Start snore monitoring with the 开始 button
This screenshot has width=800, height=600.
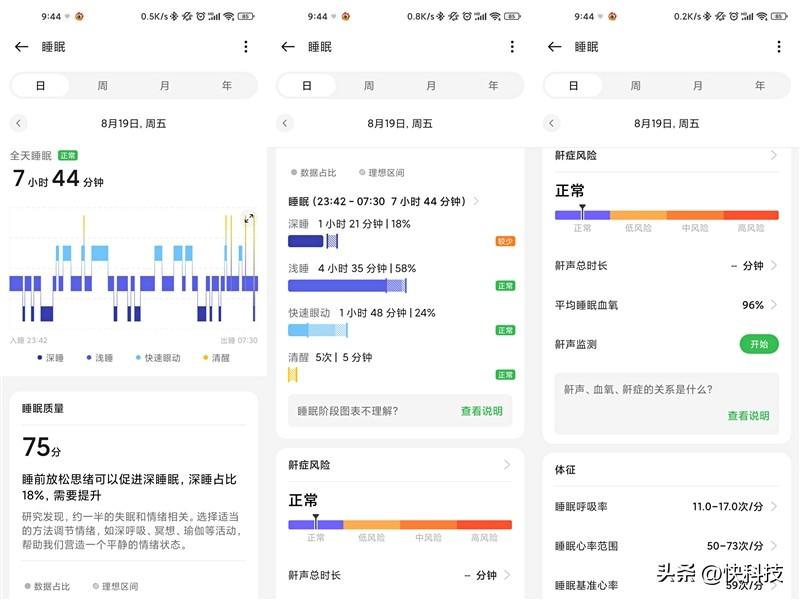pyautogui.click(x=759, y=344)
